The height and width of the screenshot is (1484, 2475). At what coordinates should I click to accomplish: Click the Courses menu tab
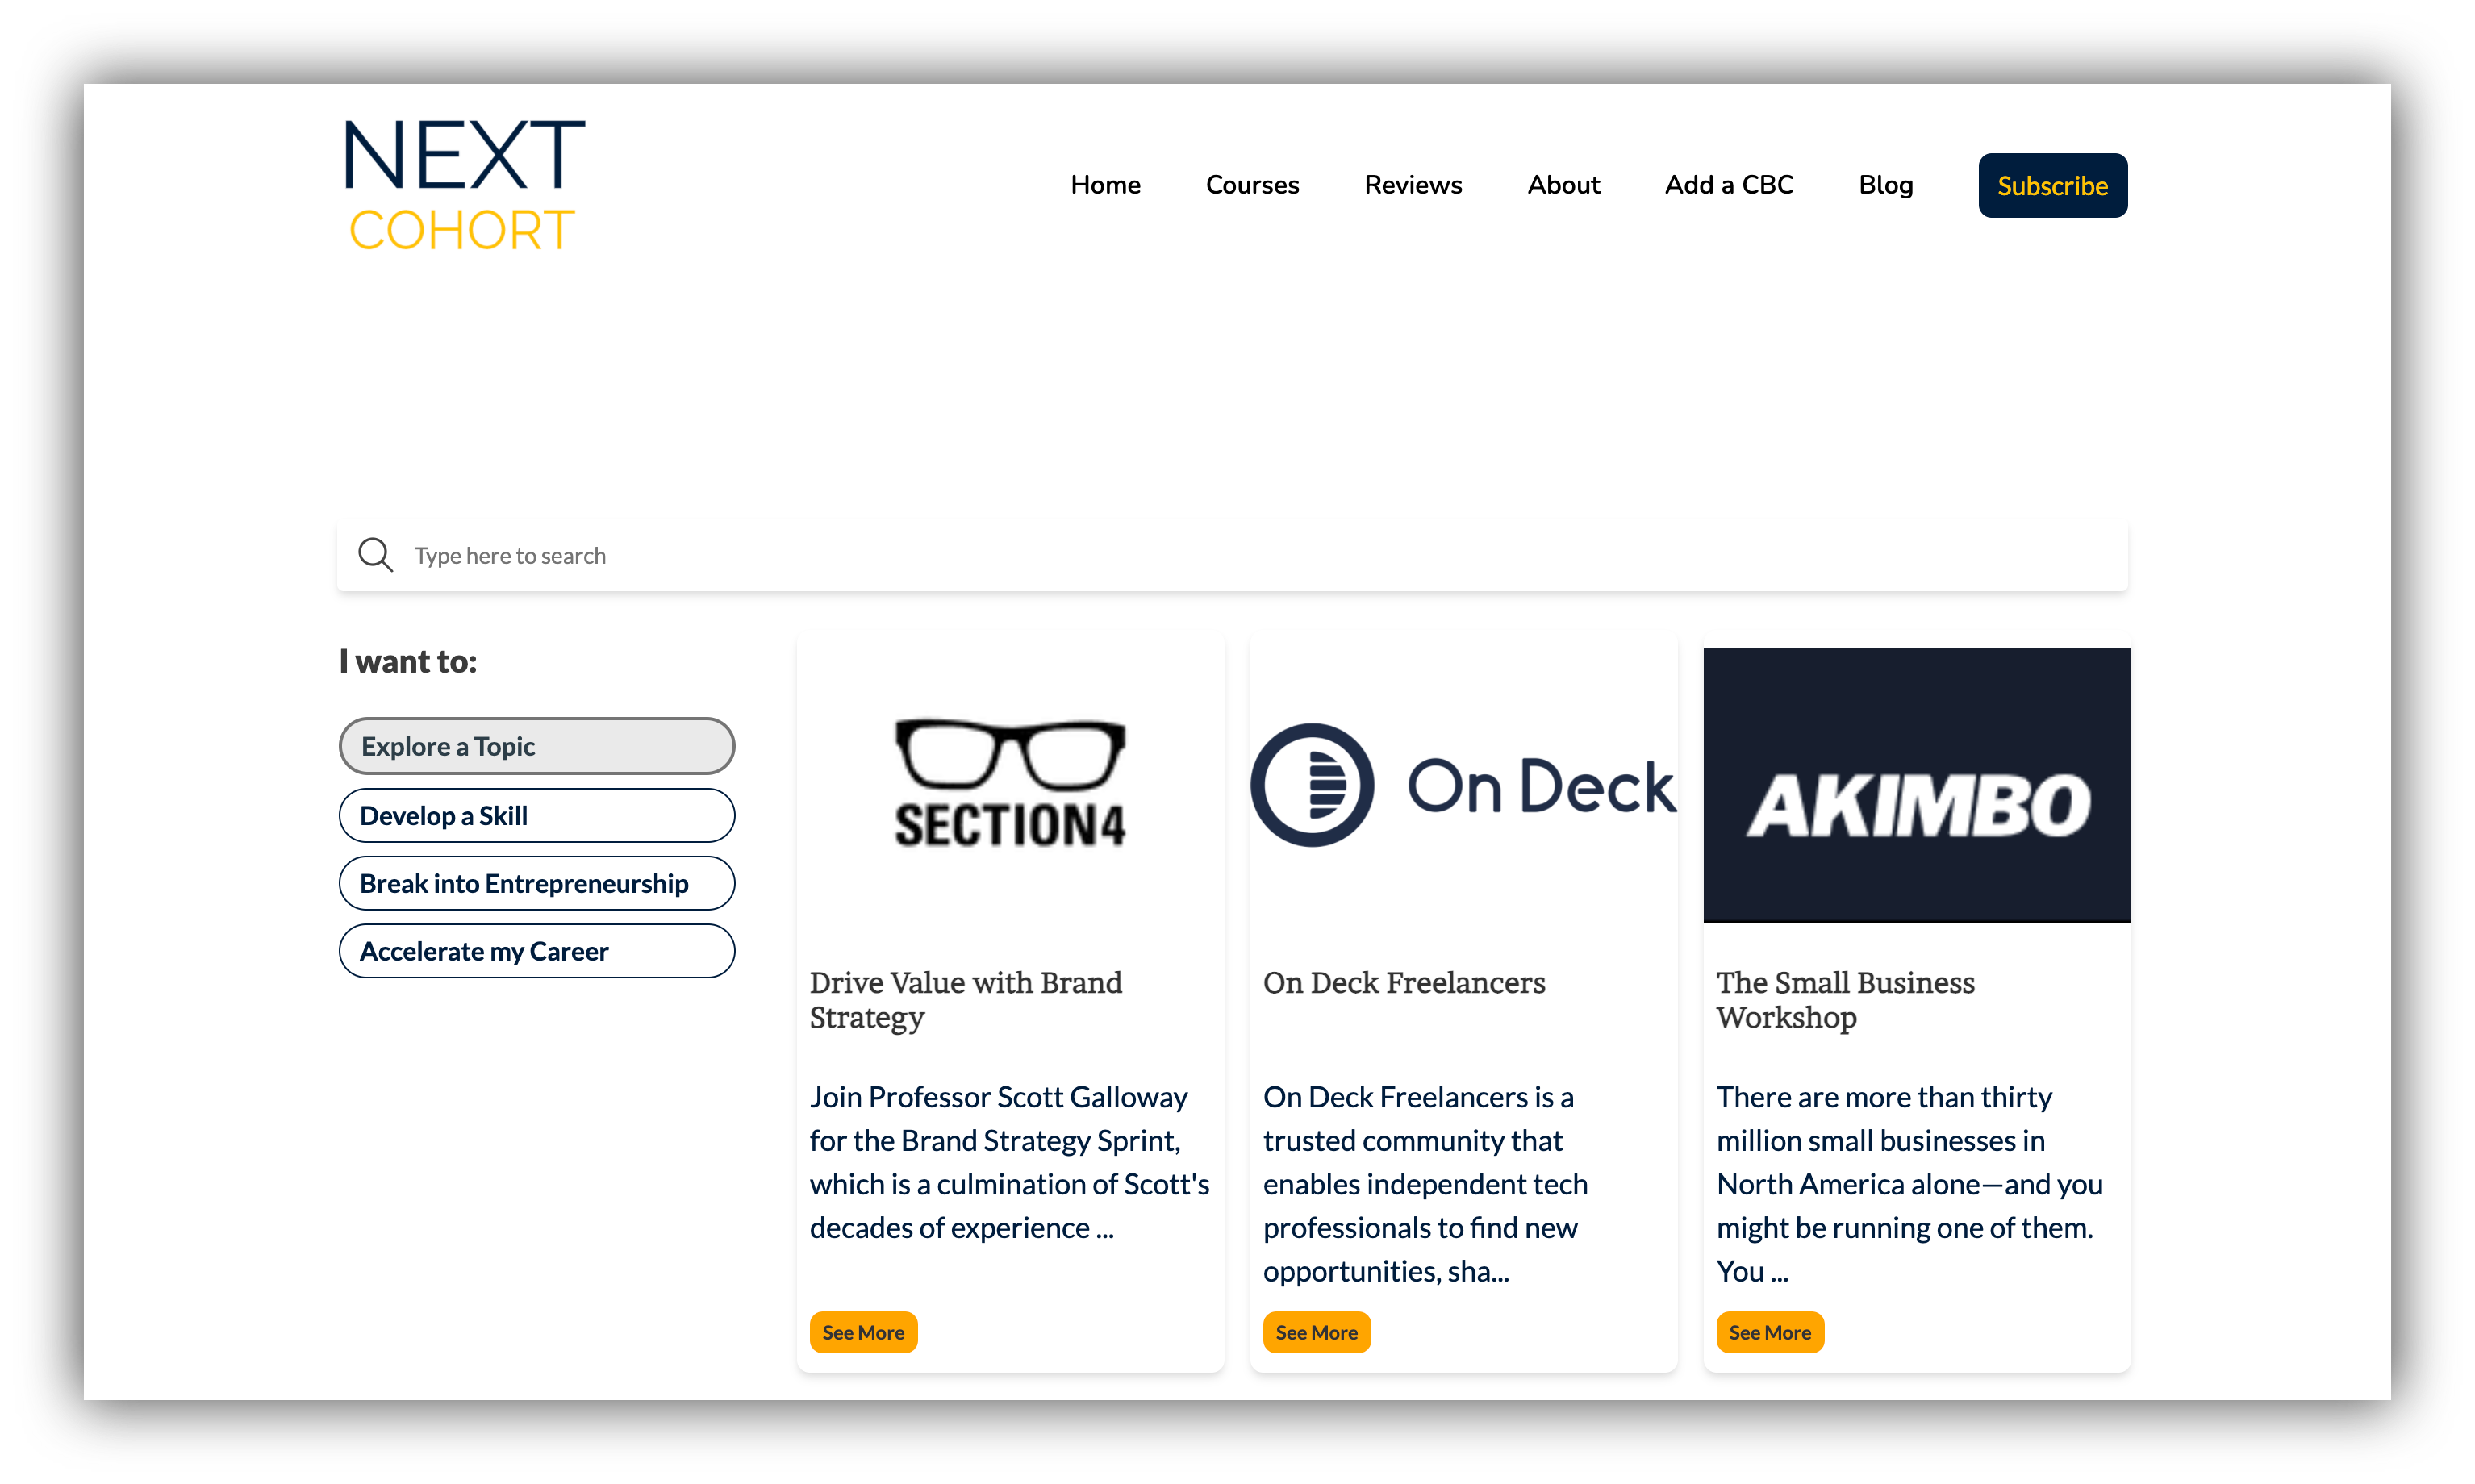(1250, 185)
